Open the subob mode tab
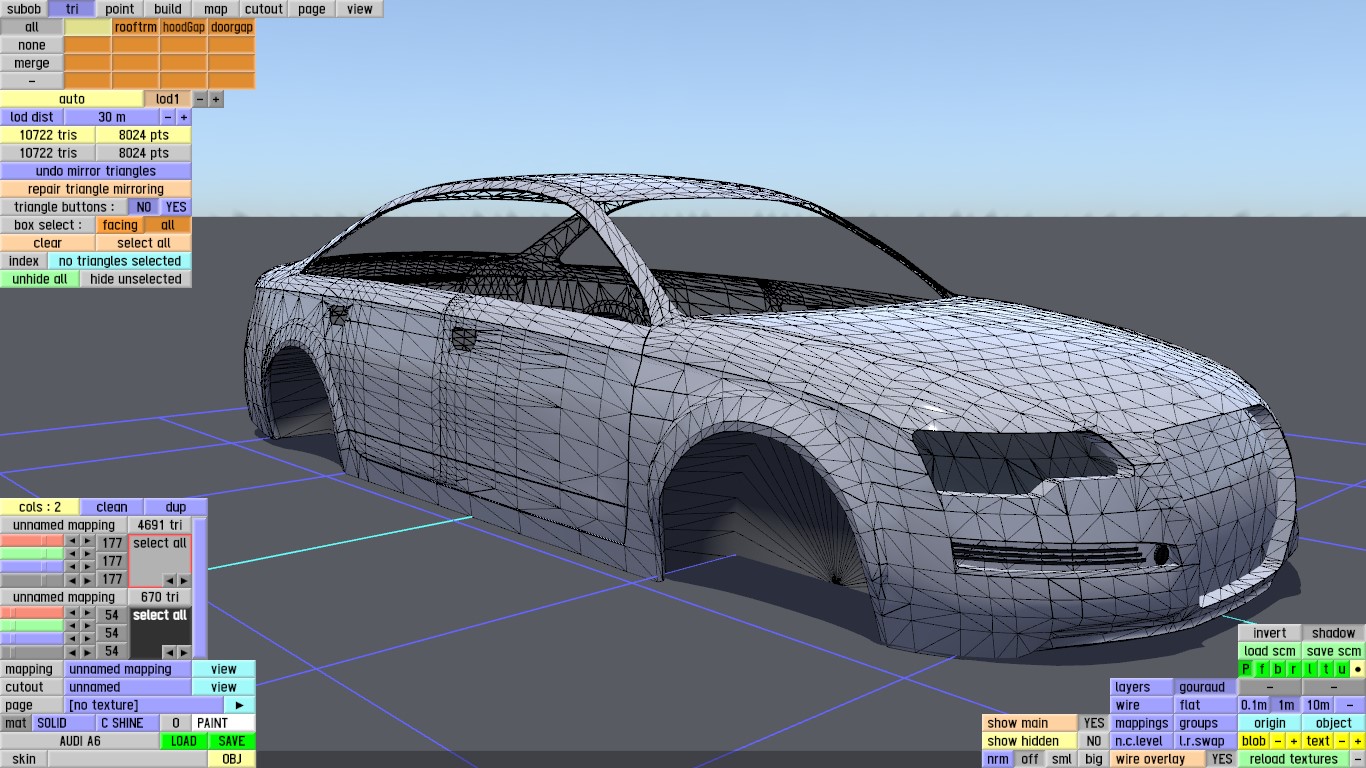Image resolution: width=1366 pixels, height=768 pixels. click(24, 9)
